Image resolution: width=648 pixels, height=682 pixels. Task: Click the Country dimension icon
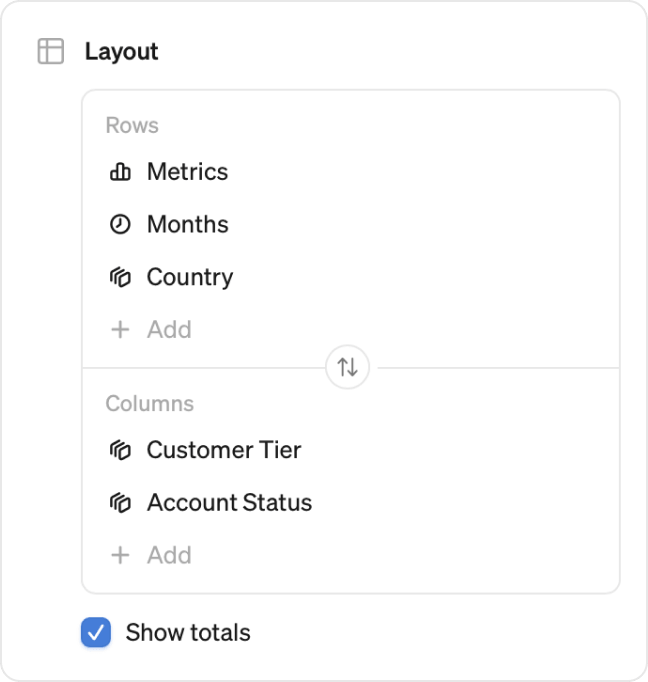coord(120,277)
